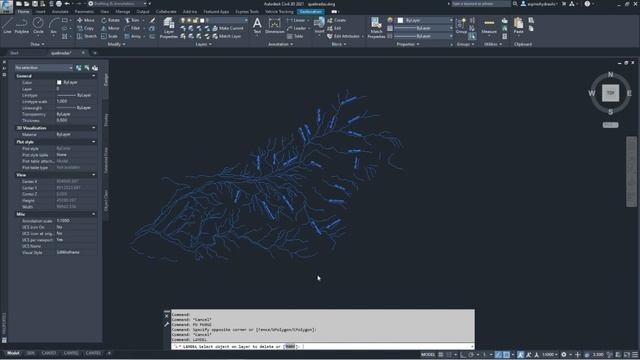Click the Rotate tool
This screenshot has height=360, width=640.
(x=110, y=20)
